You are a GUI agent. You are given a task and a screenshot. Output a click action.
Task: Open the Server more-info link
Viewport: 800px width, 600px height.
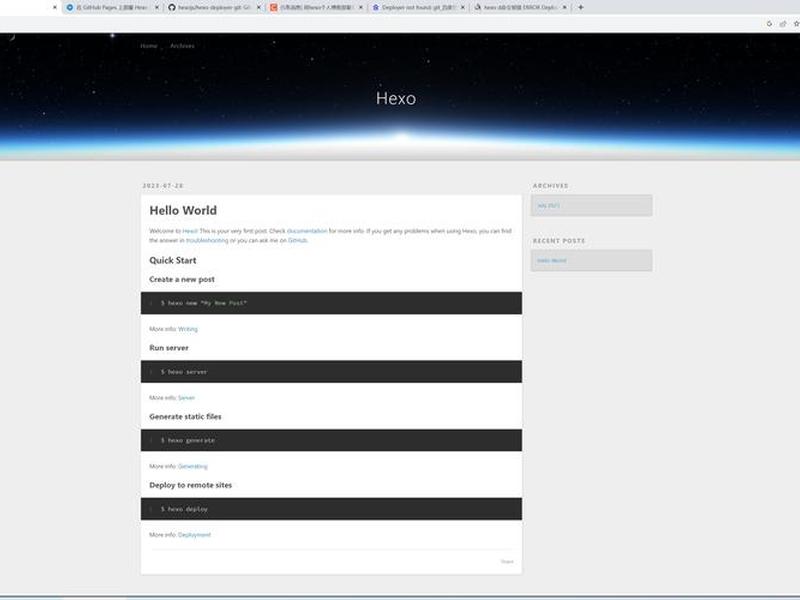(x=186, y=397)
